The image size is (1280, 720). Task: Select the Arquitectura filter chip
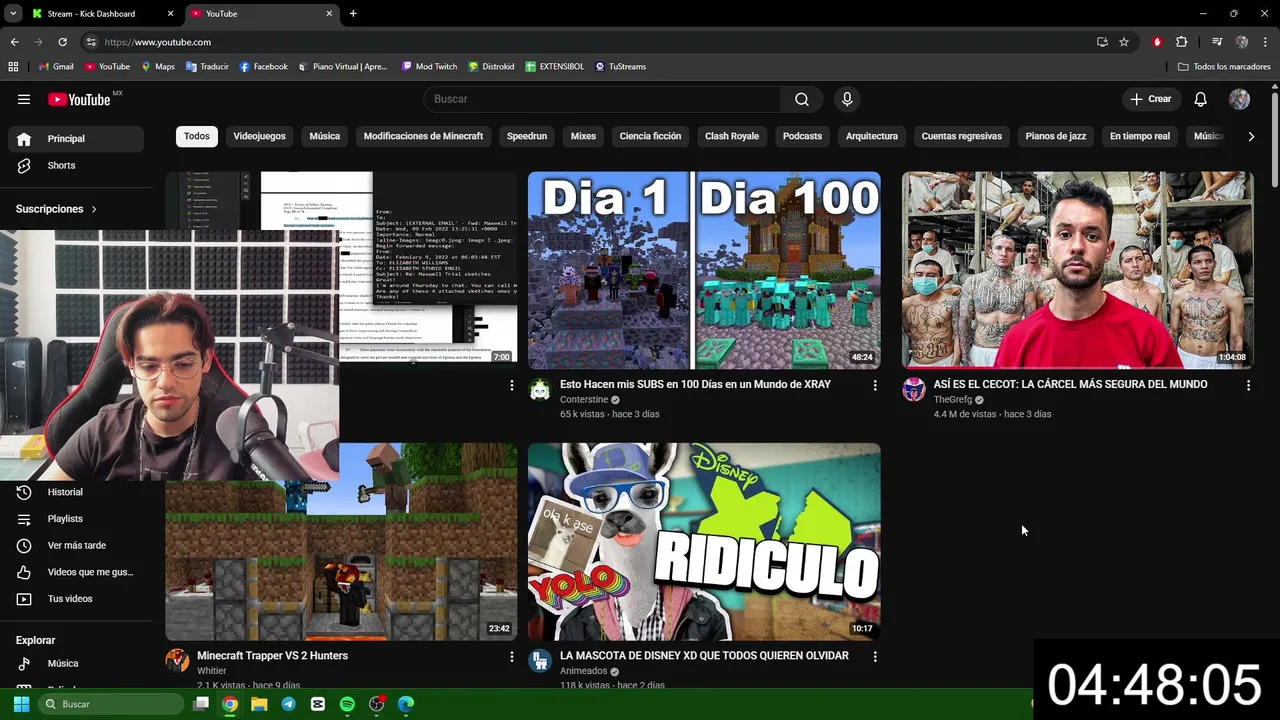(872, 136)
